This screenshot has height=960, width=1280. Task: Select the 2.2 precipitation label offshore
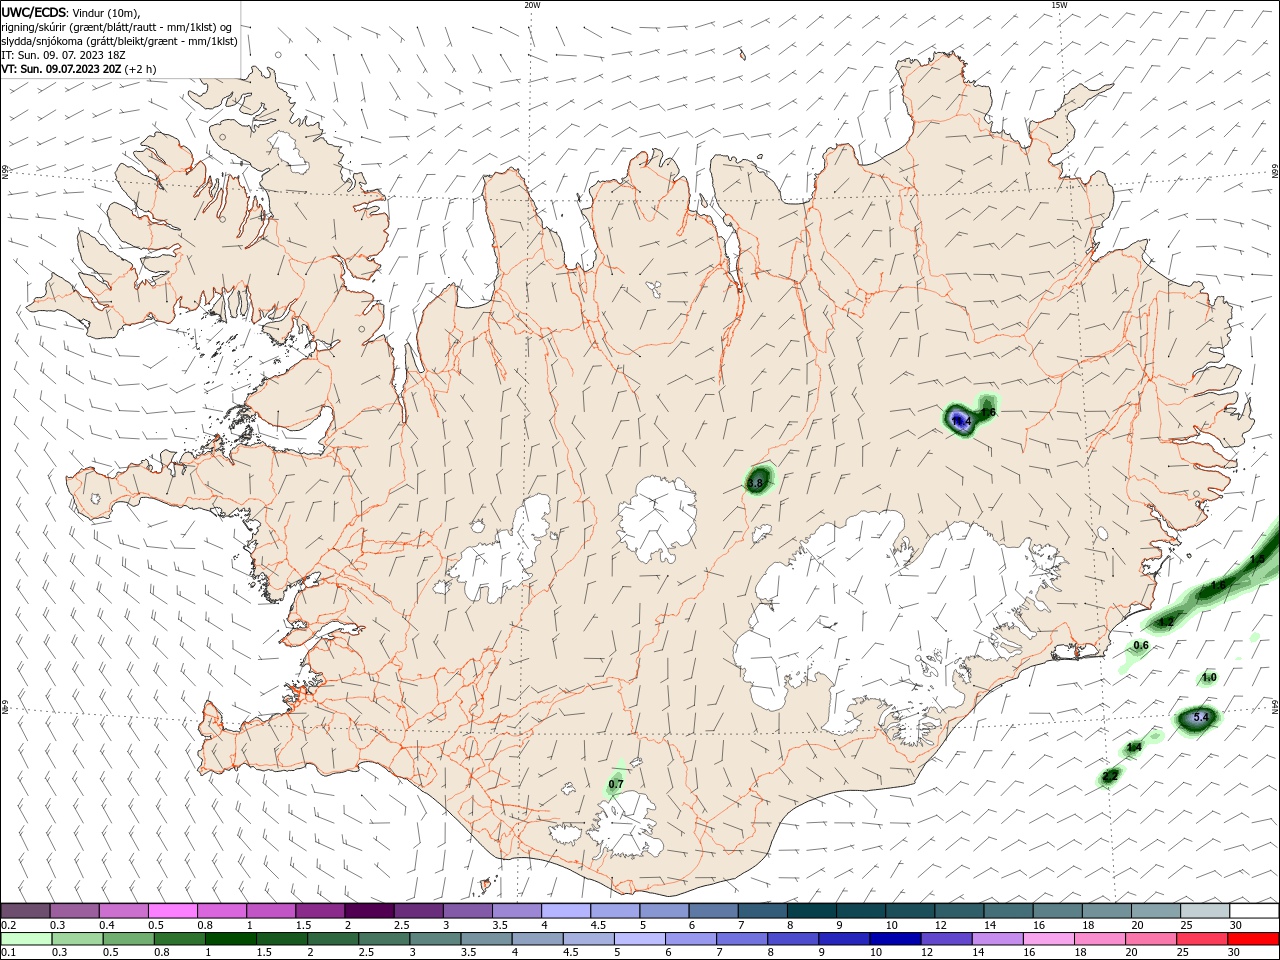[x=1110, y=776]
